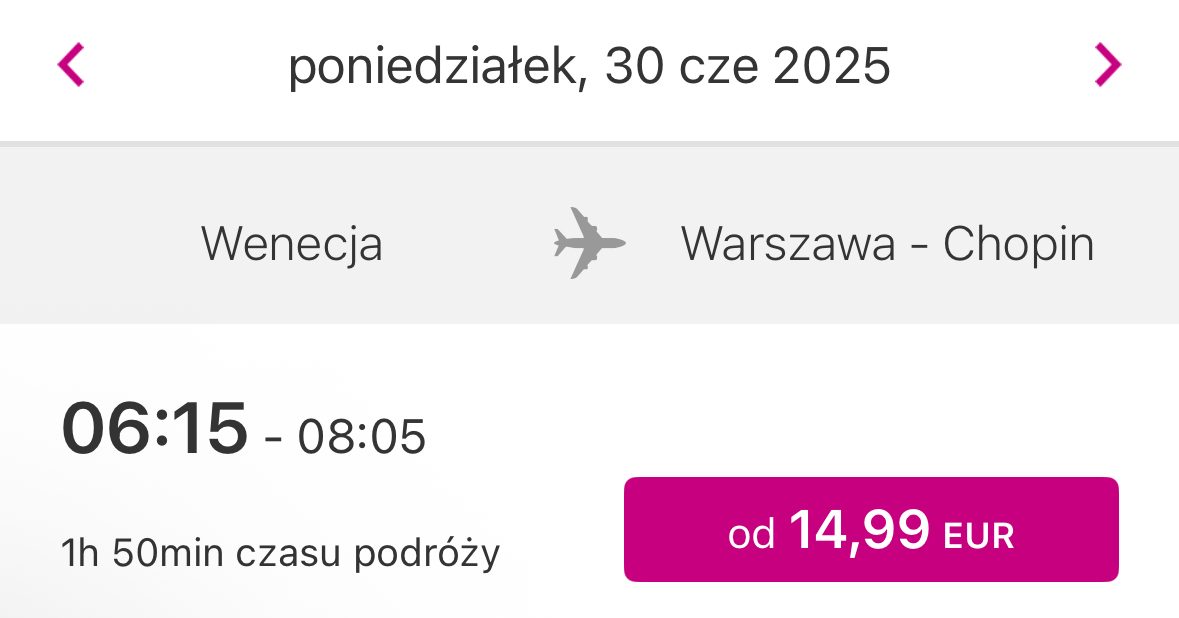Click the word Chopin in destination
1179x618 pixels.
pos(1019,244)
